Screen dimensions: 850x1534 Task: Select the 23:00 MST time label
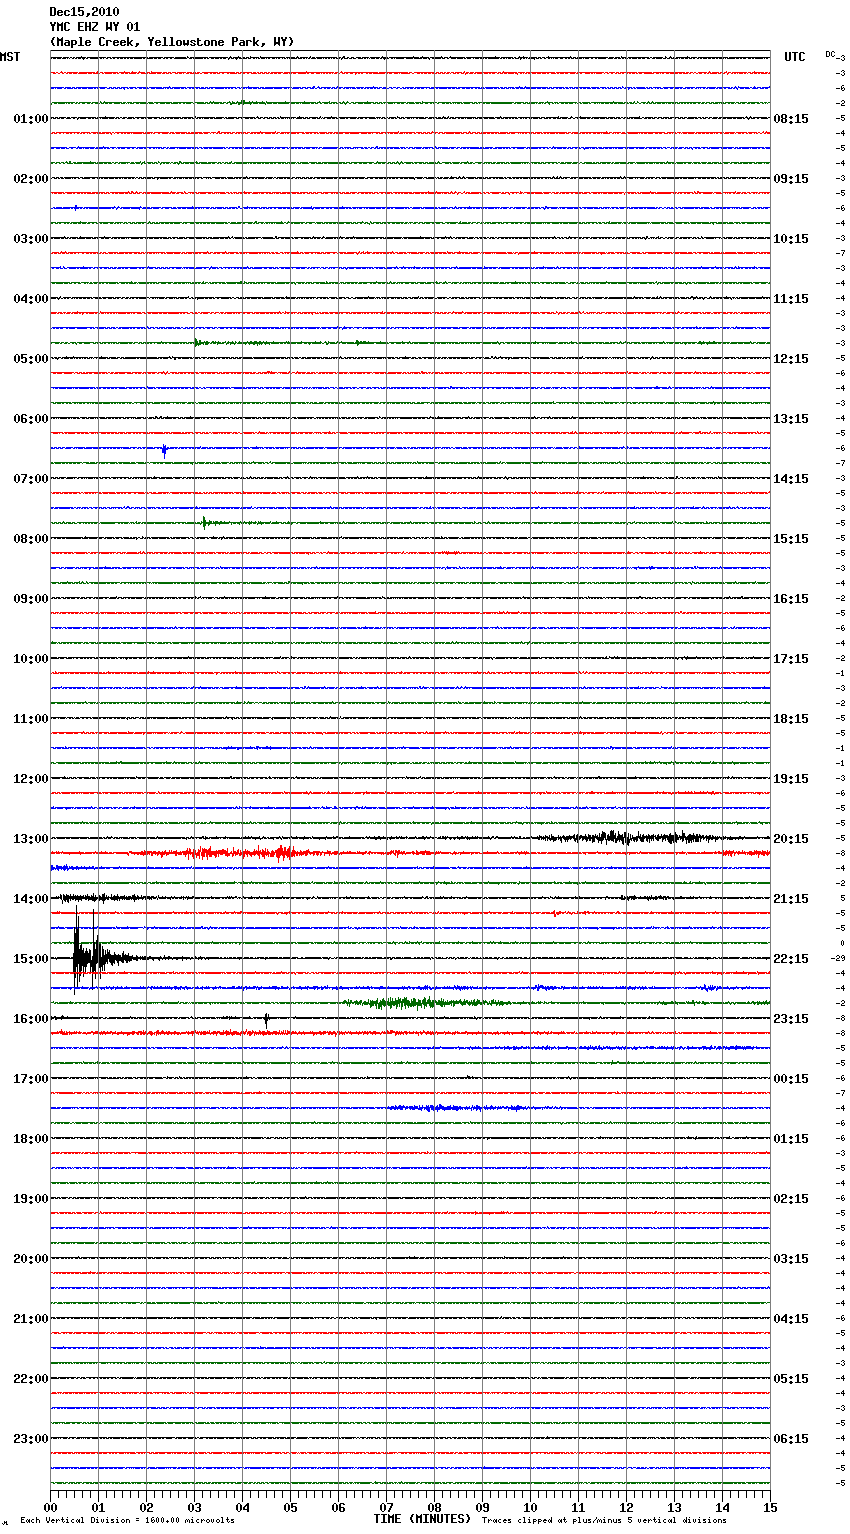31,1439
